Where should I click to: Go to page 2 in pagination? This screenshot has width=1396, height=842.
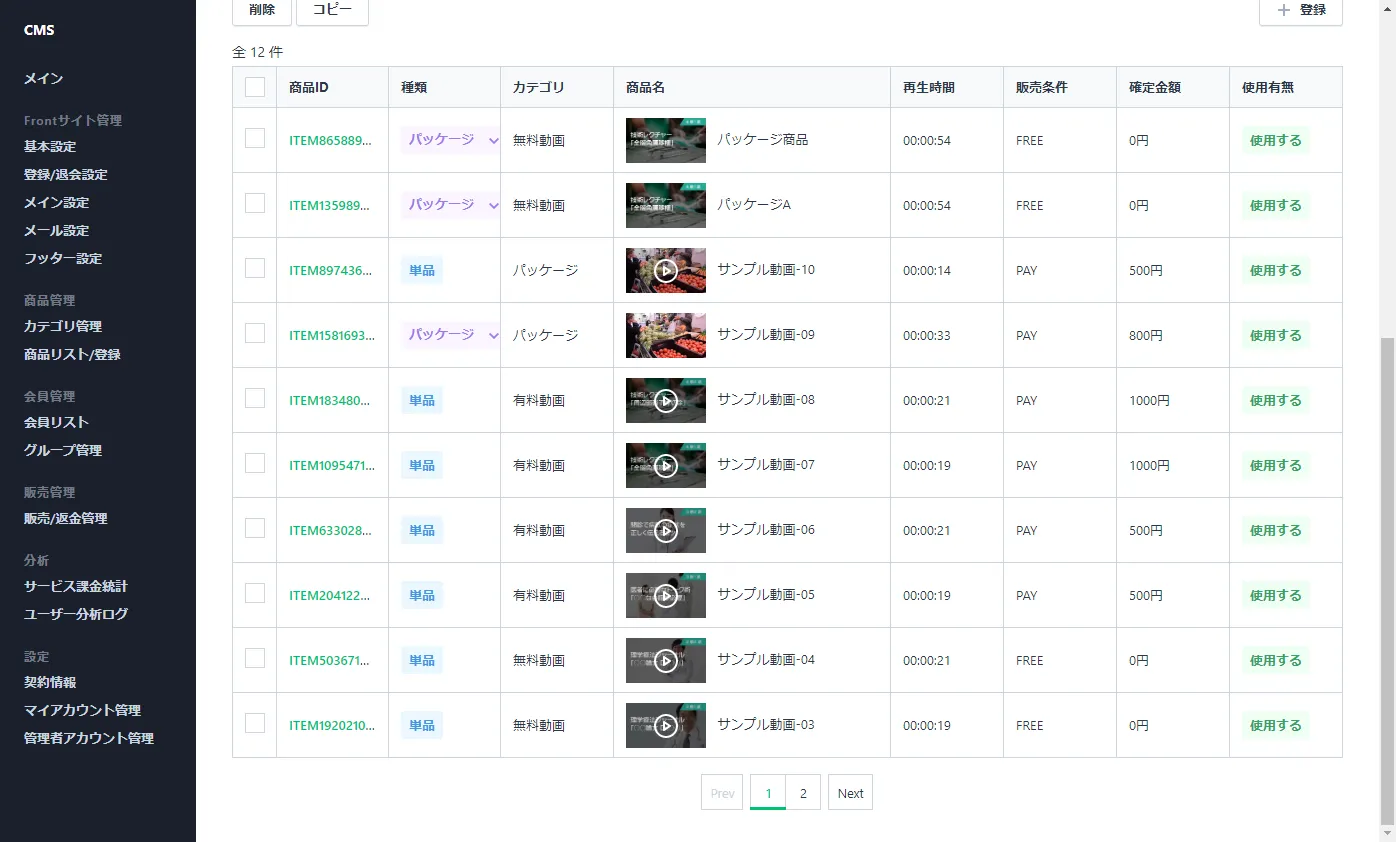coord(803,793)
